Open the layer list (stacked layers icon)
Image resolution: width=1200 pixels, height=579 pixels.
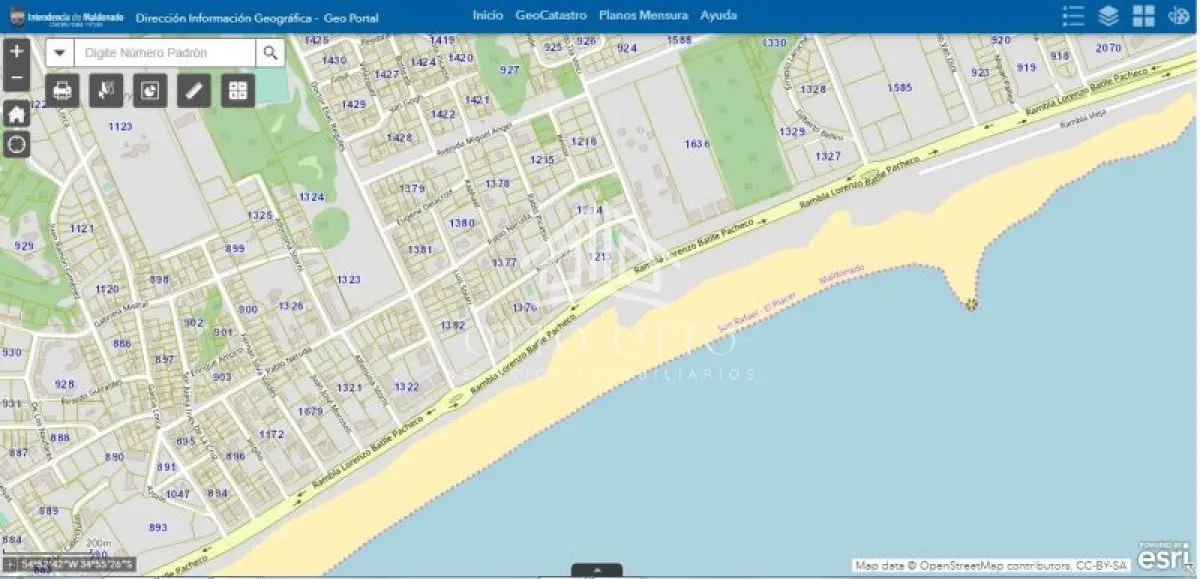coord(1108,16)
